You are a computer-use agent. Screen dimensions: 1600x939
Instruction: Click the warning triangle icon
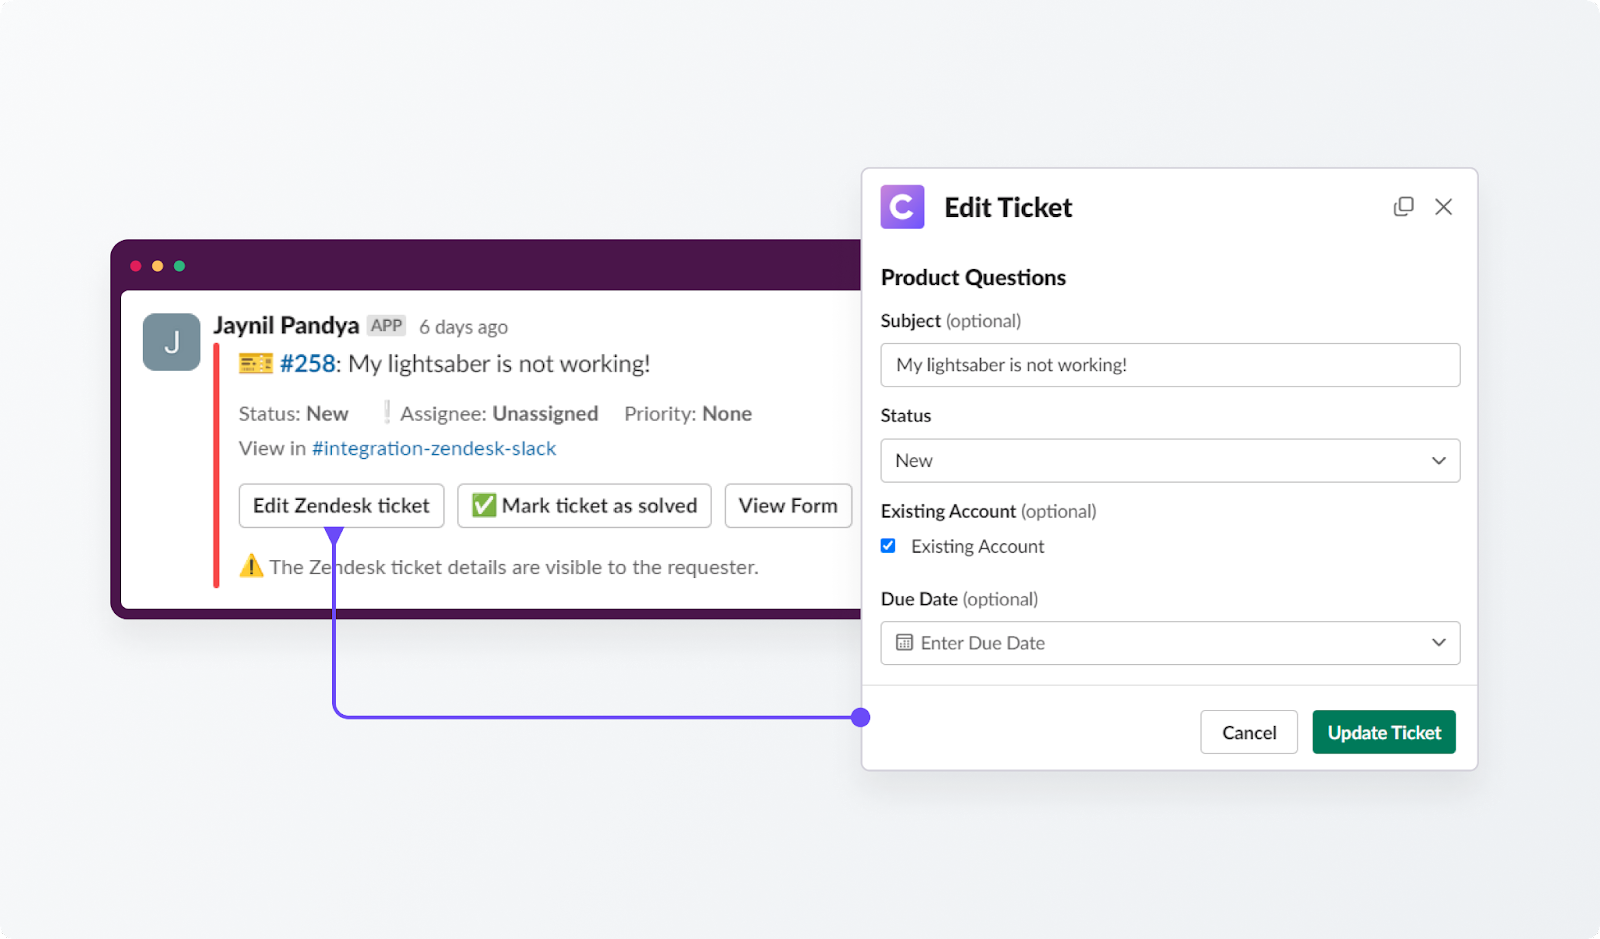click(x=251, y=566)
